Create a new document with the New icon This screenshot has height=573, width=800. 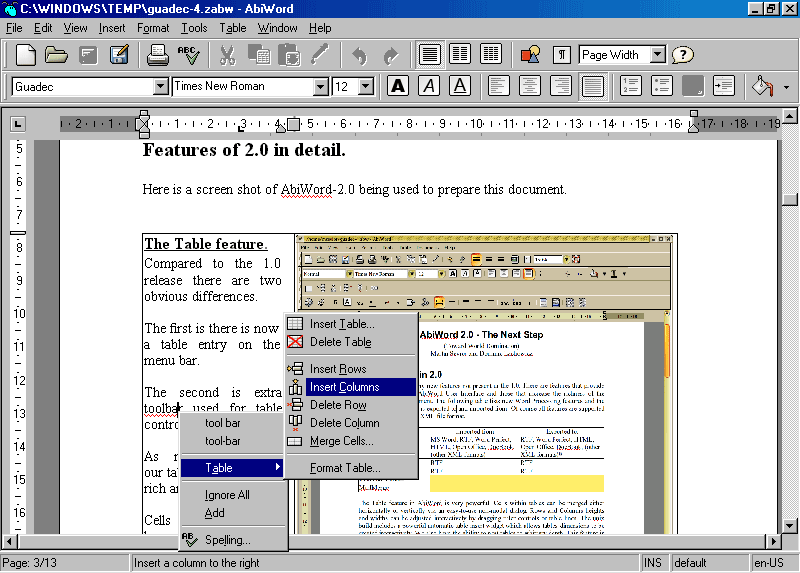26,55
